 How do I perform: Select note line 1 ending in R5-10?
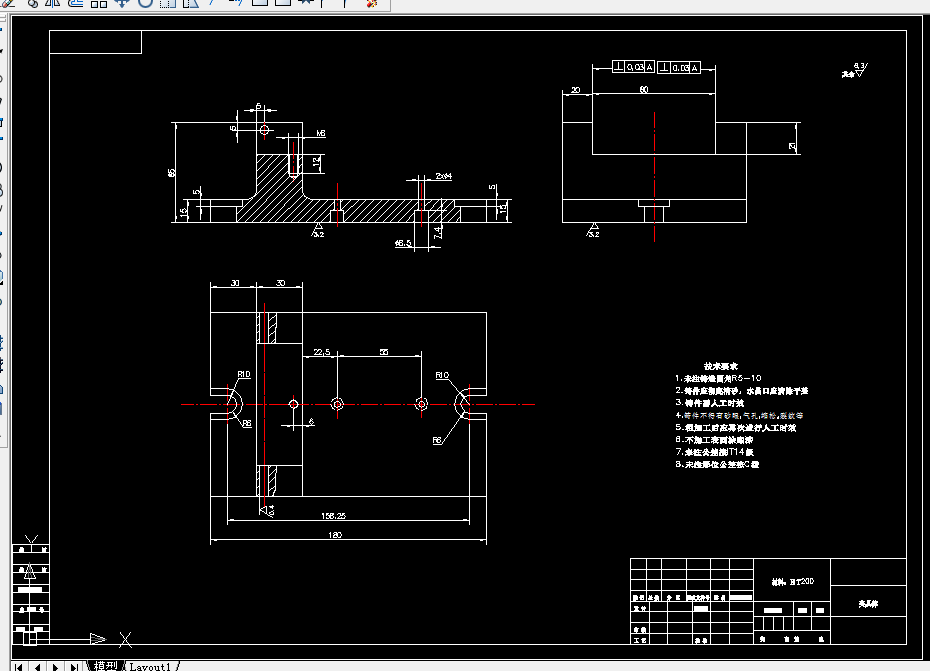click(x=718, y=378)
